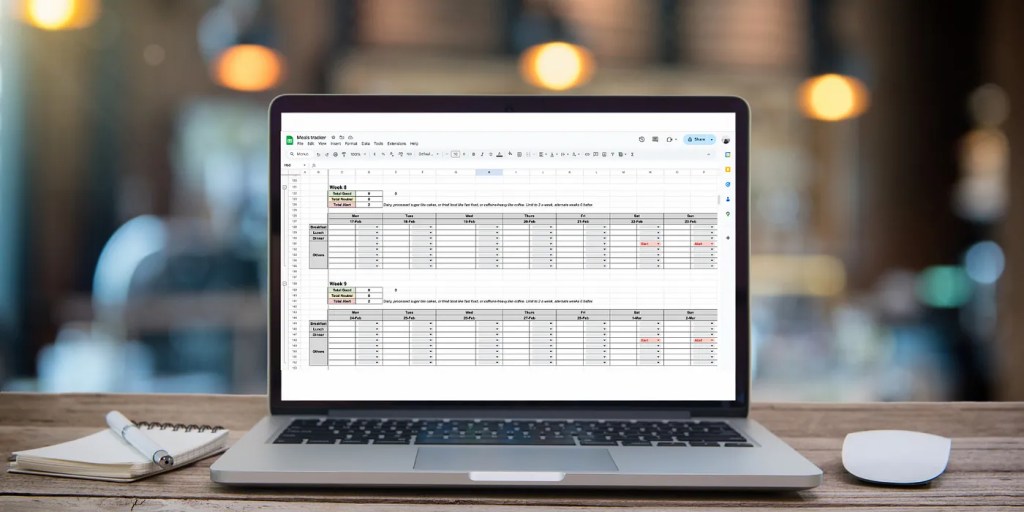Activate the paint format tool
This screenshot has width=1024, height=512.
344,154
